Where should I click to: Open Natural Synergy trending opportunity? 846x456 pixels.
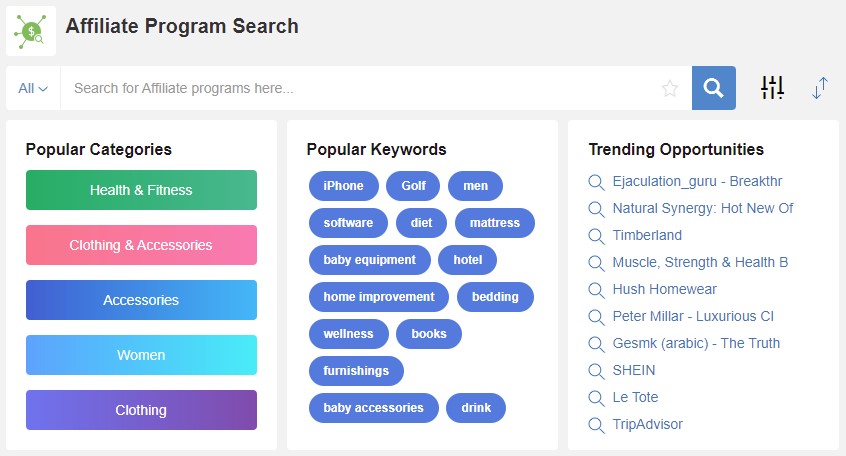pos(702,208)
